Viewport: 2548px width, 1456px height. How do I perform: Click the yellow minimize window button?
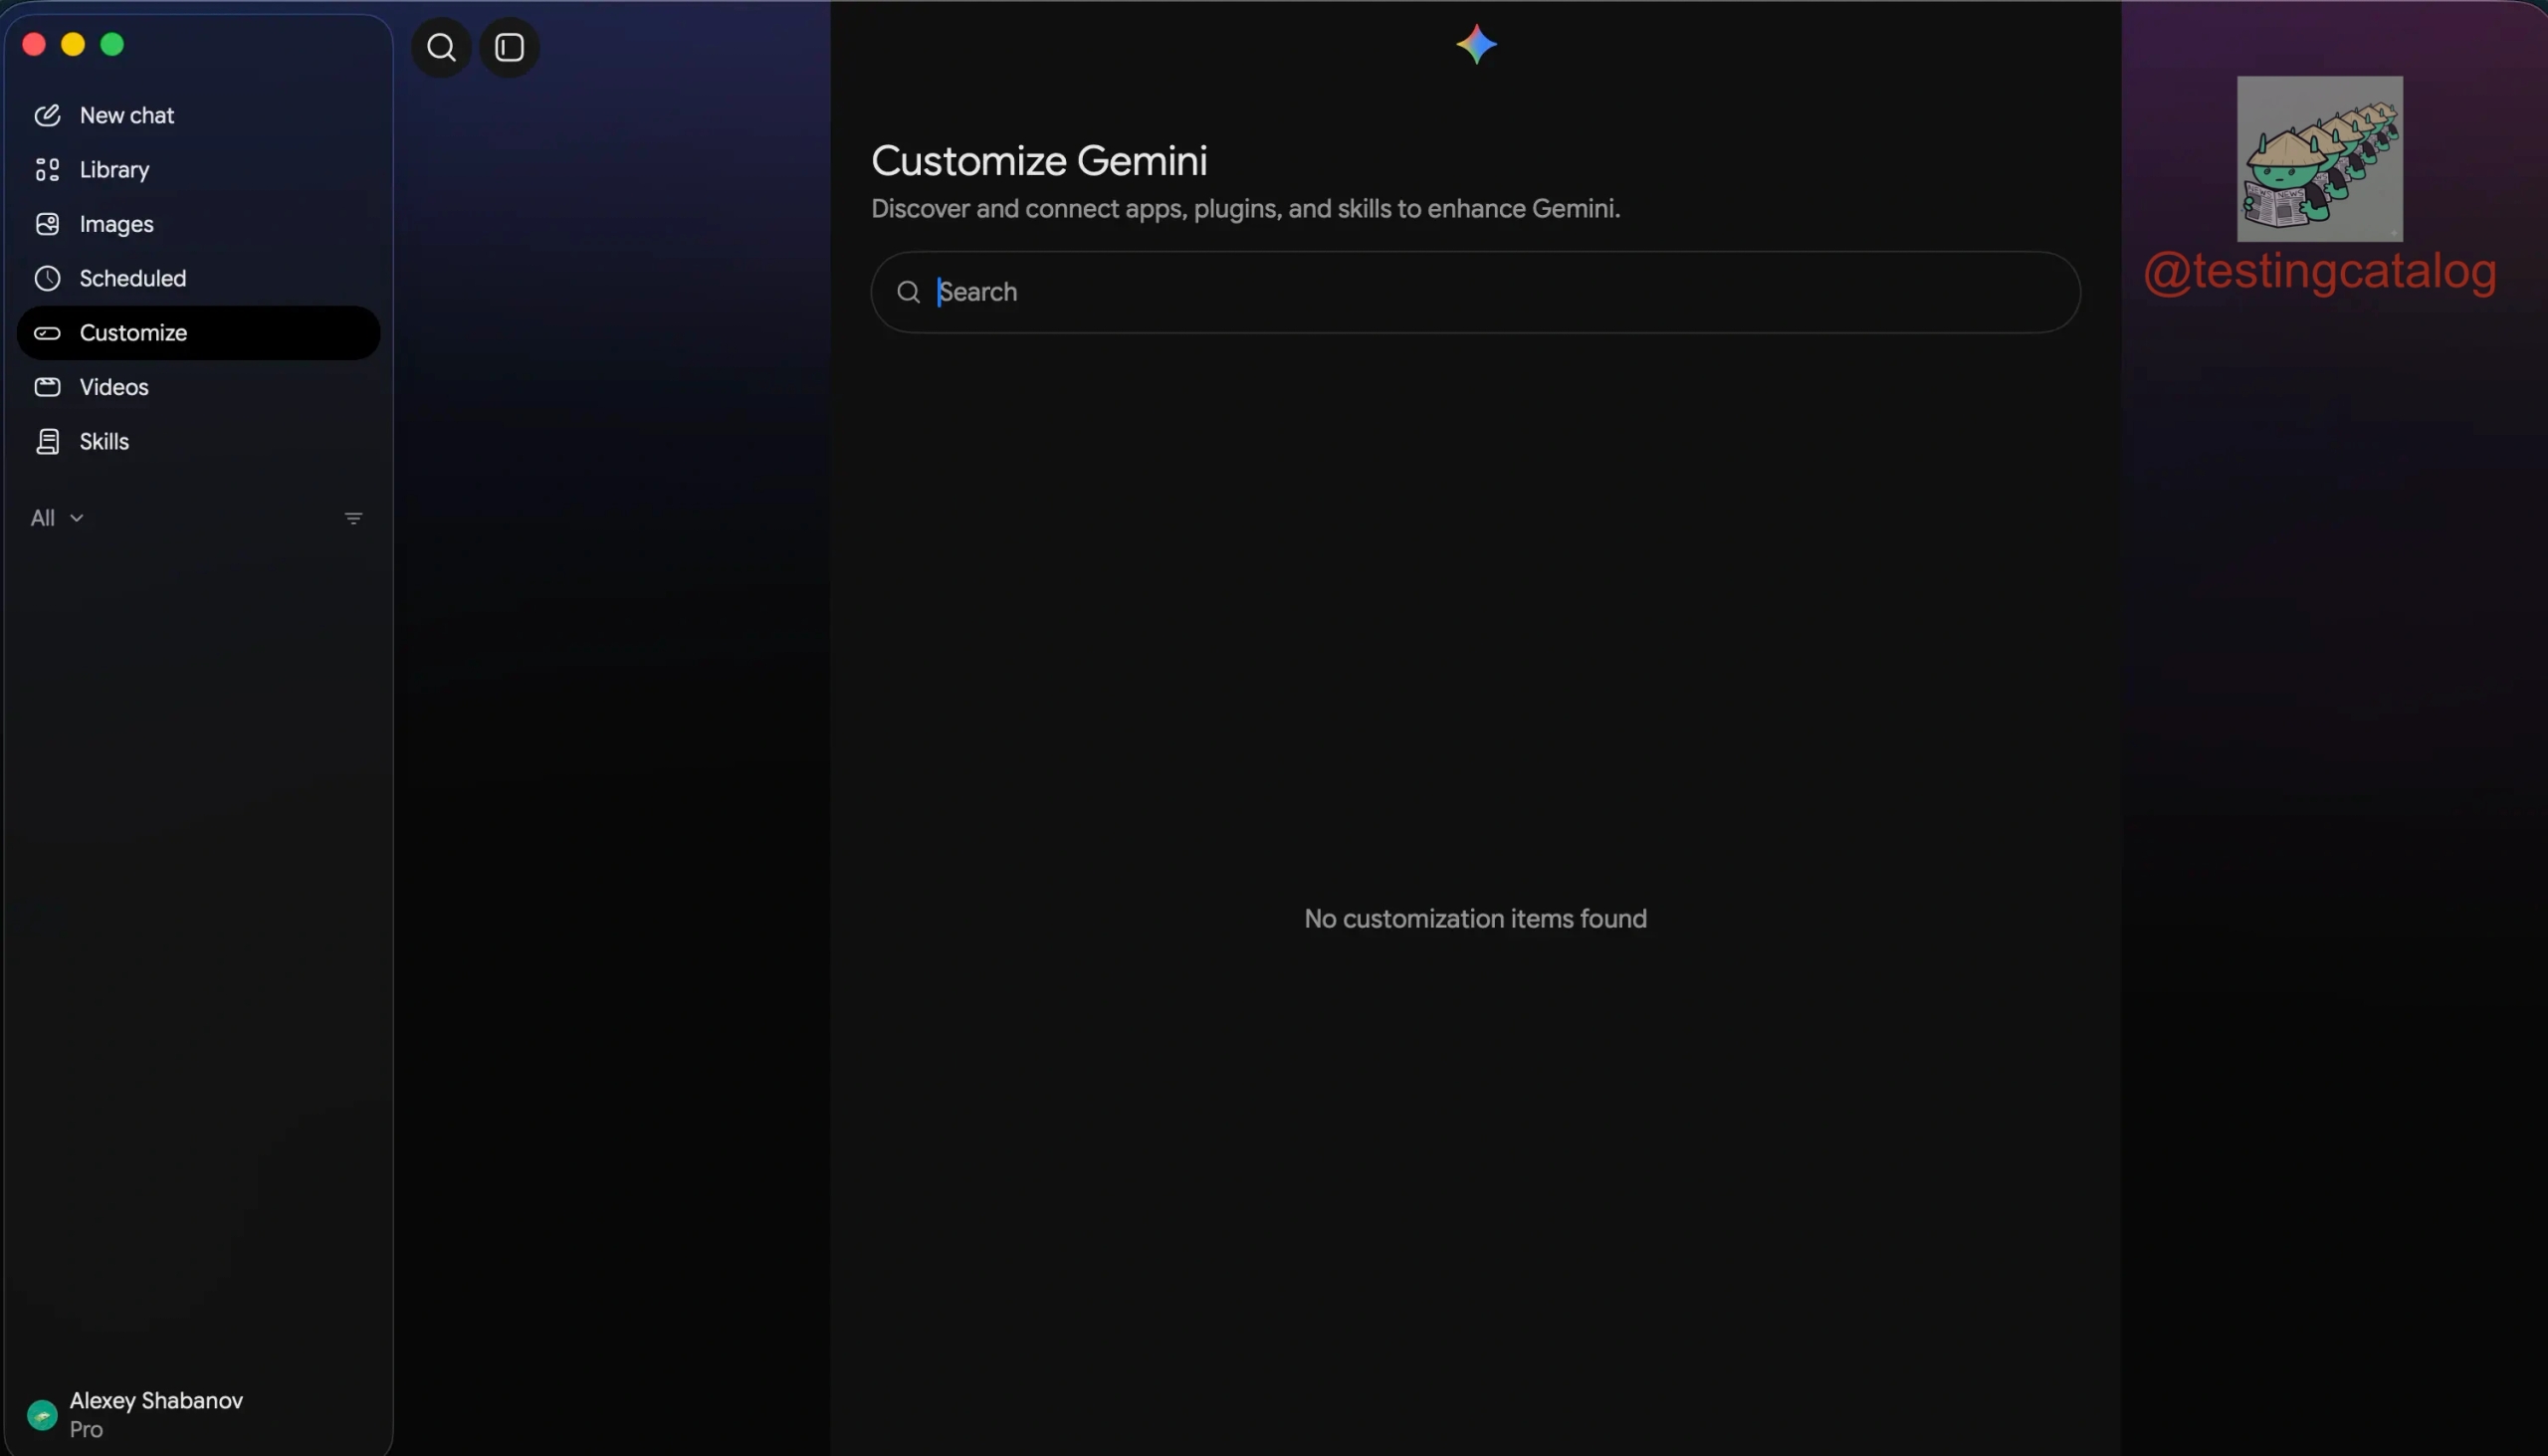pos(73,44)
